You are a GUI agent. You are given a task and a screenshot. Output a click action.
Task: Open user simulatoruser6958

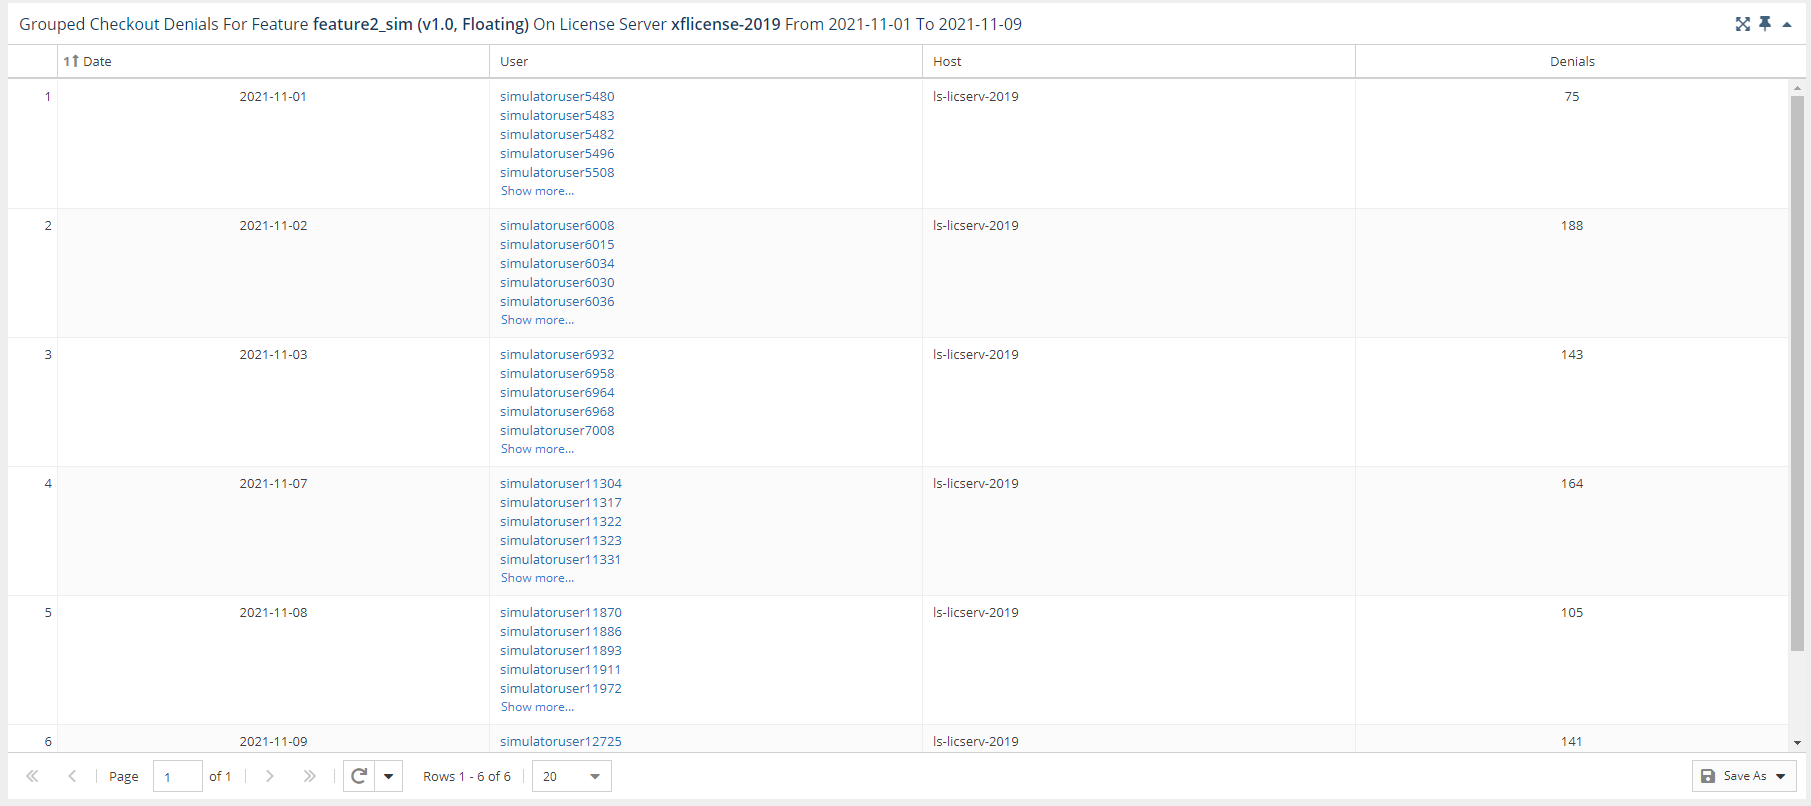557,374
